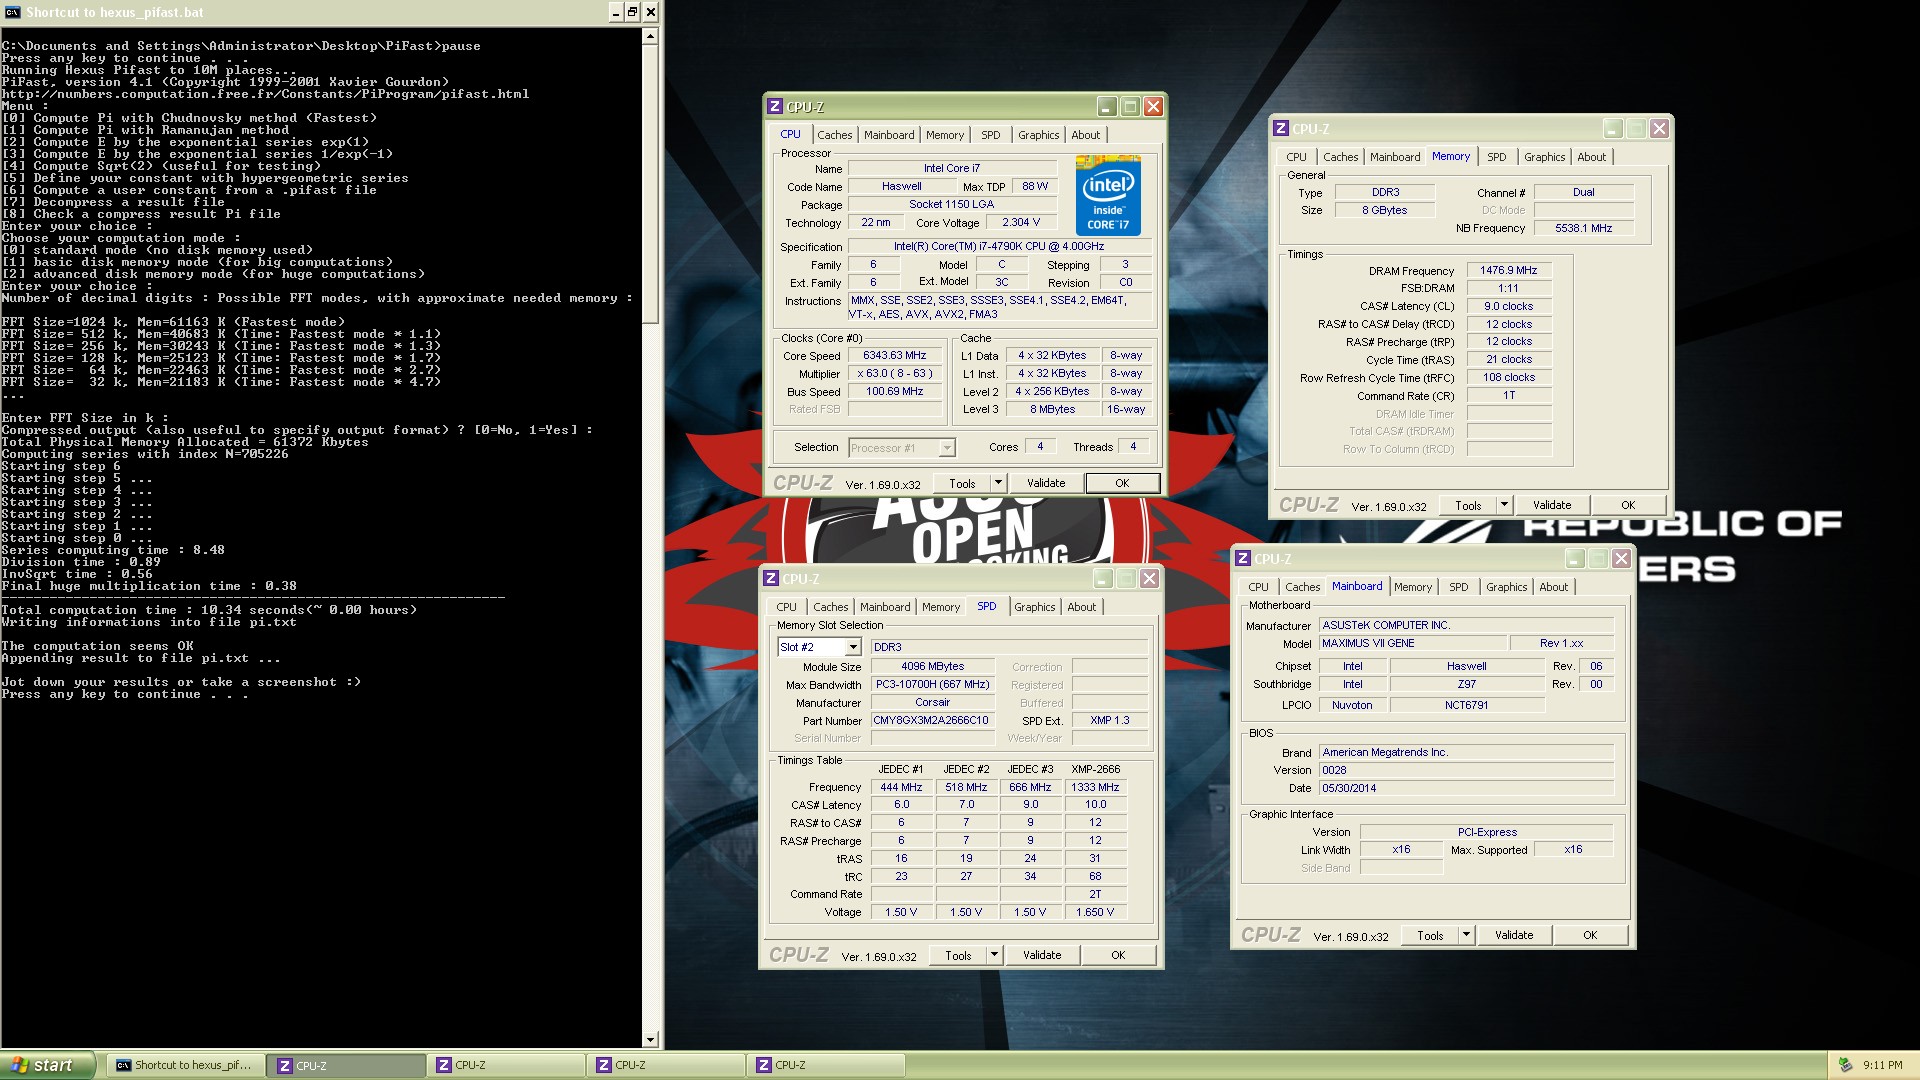This screenshot has height=1080, width=1920.
Task: Expand the Slot #2 memory slot dropdown
Action: click(x=853, y=647)
